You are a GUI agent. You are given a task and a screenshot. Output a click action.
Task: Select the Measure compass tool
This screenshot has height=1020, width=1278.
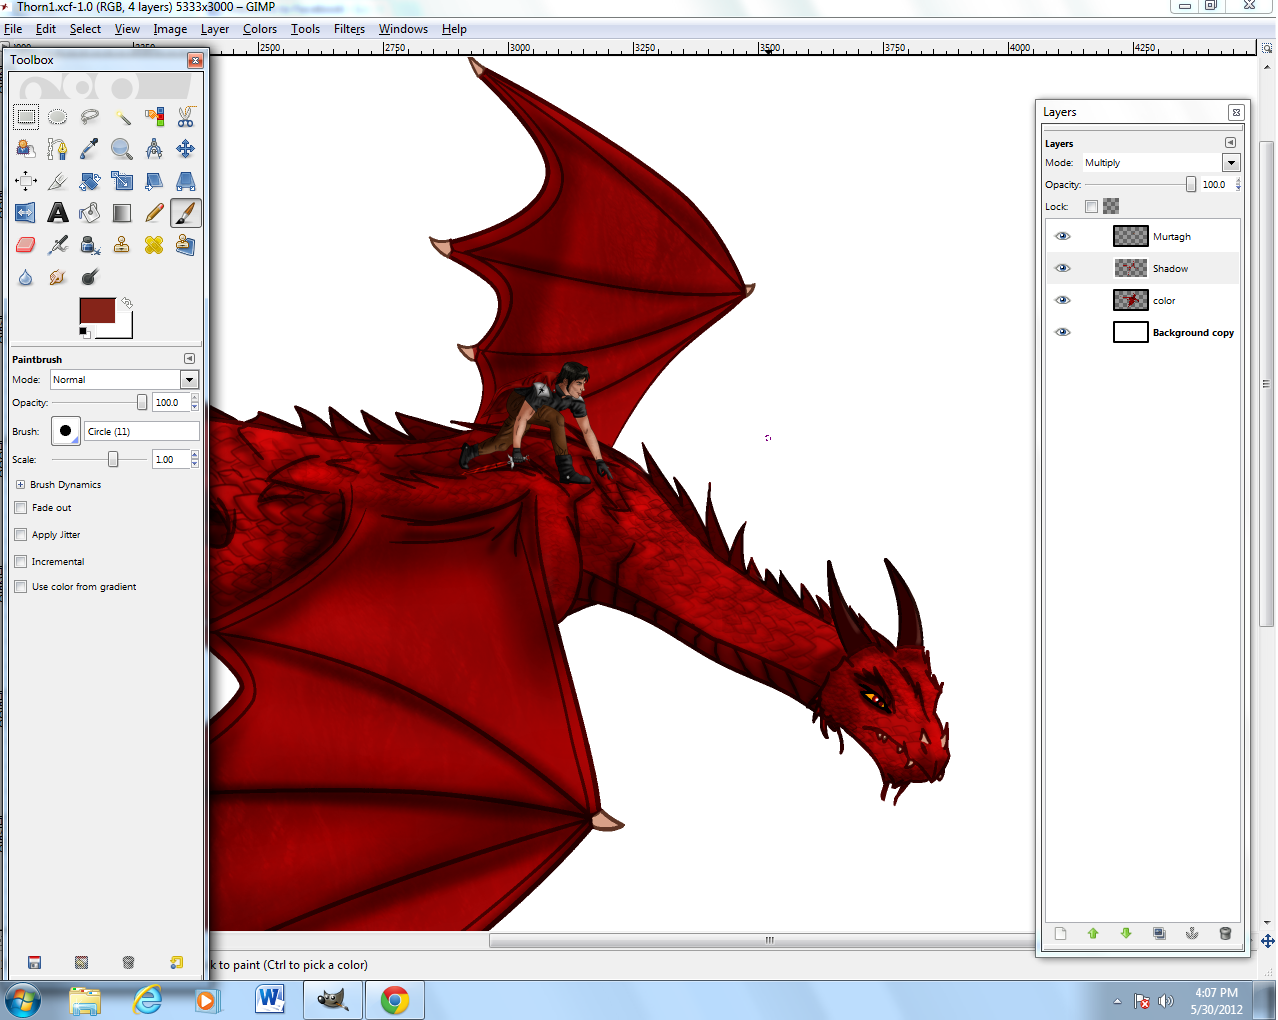point(154,149)
